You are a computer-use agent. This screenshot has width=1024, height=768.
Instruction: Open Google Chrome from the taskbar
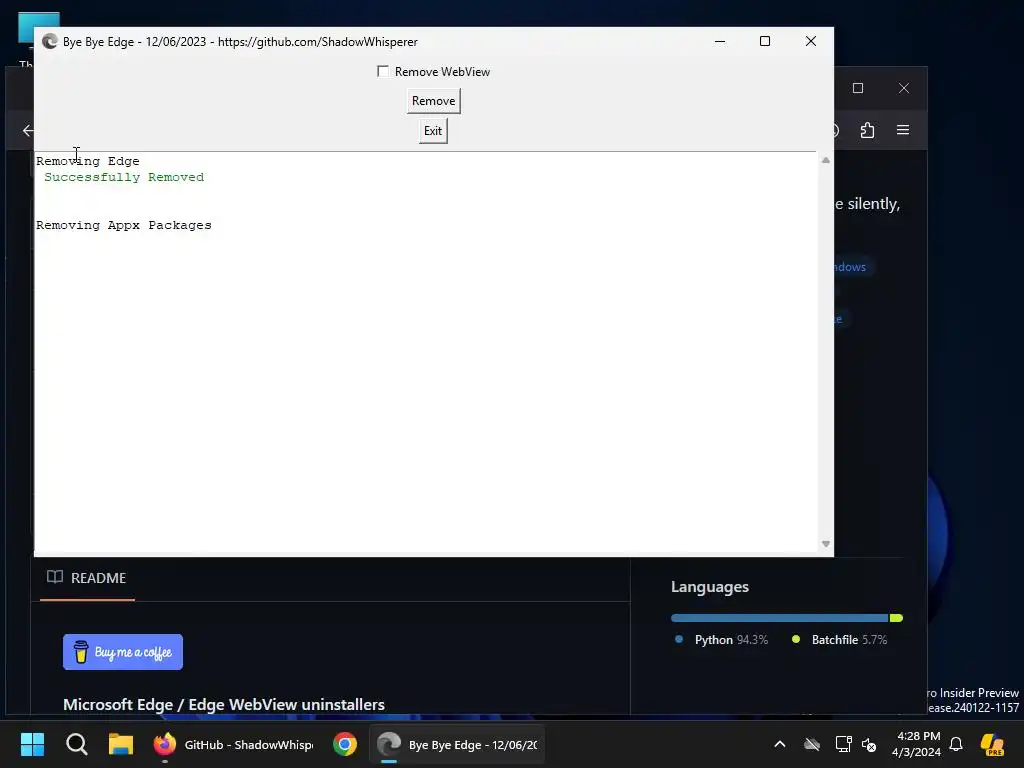345,744
